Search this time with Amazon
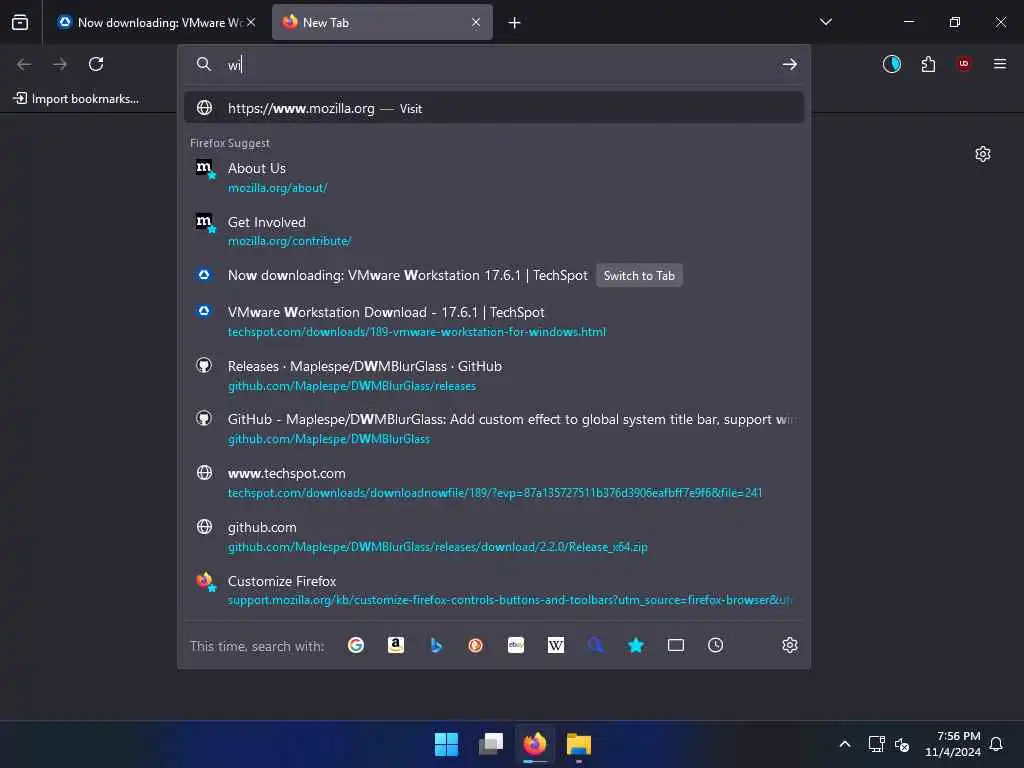This screenshot has width=1024, height=768. click(x=396, y=645)
